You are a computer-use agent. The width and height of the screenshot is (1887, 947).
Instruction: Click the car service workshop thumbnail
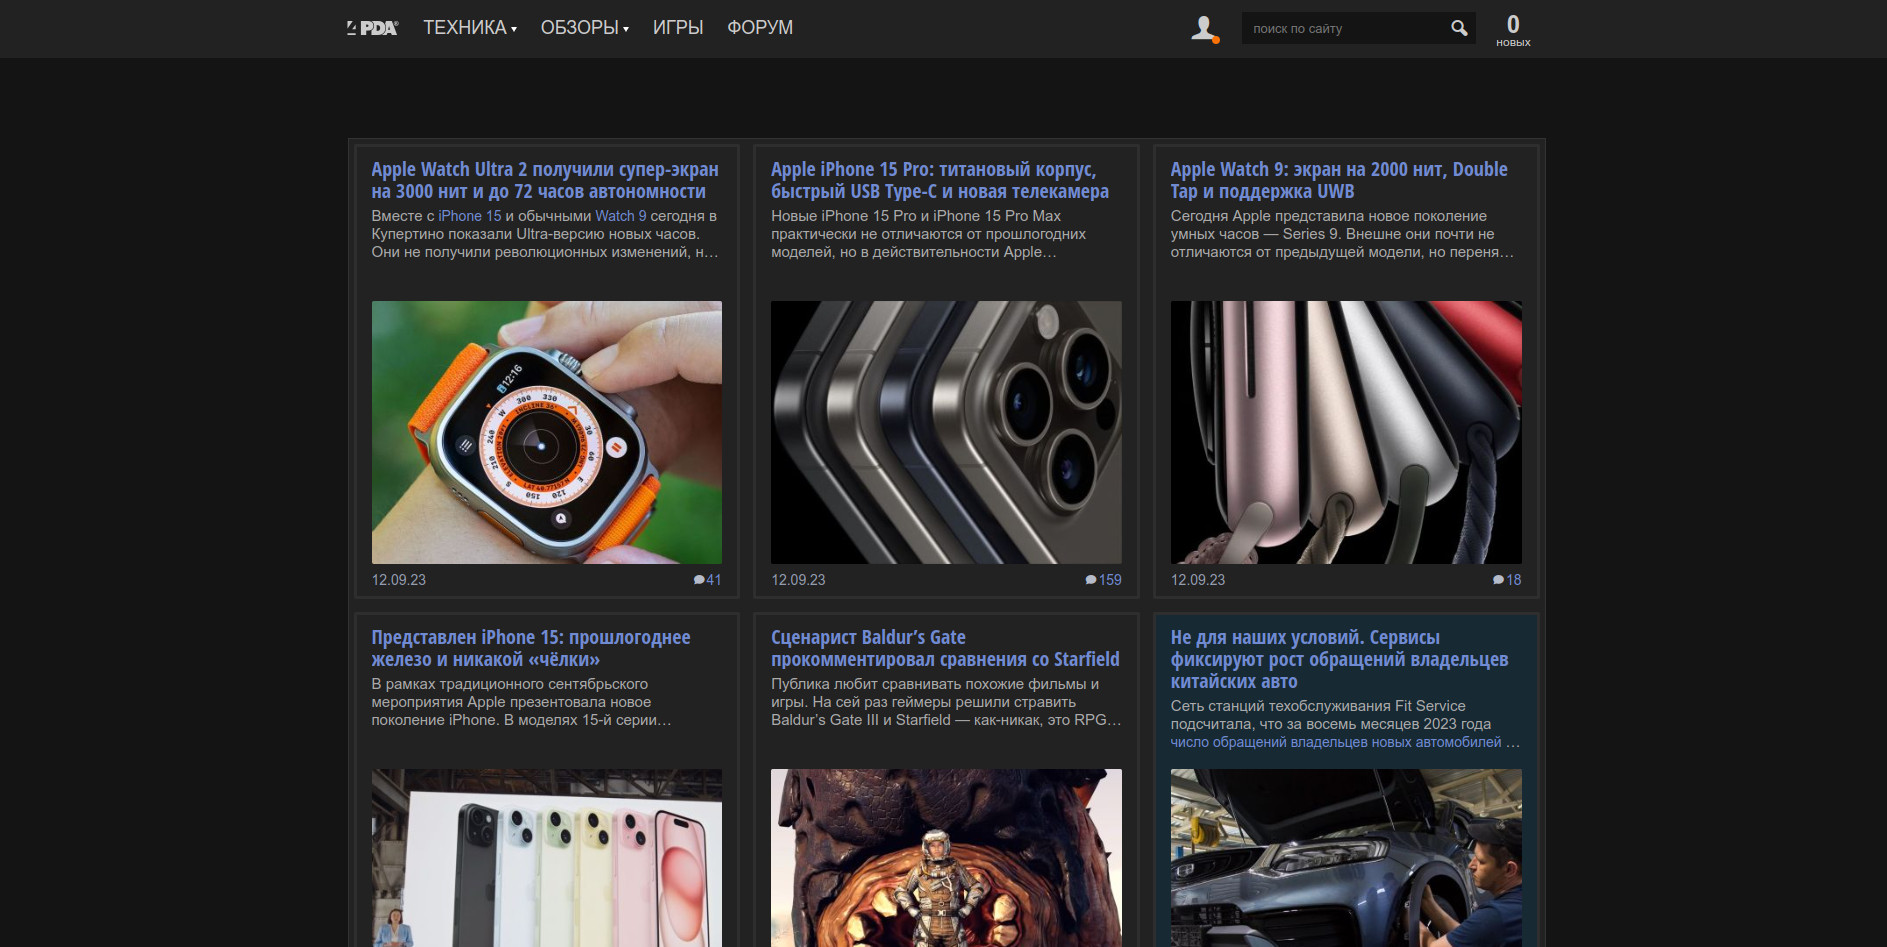1346,858
